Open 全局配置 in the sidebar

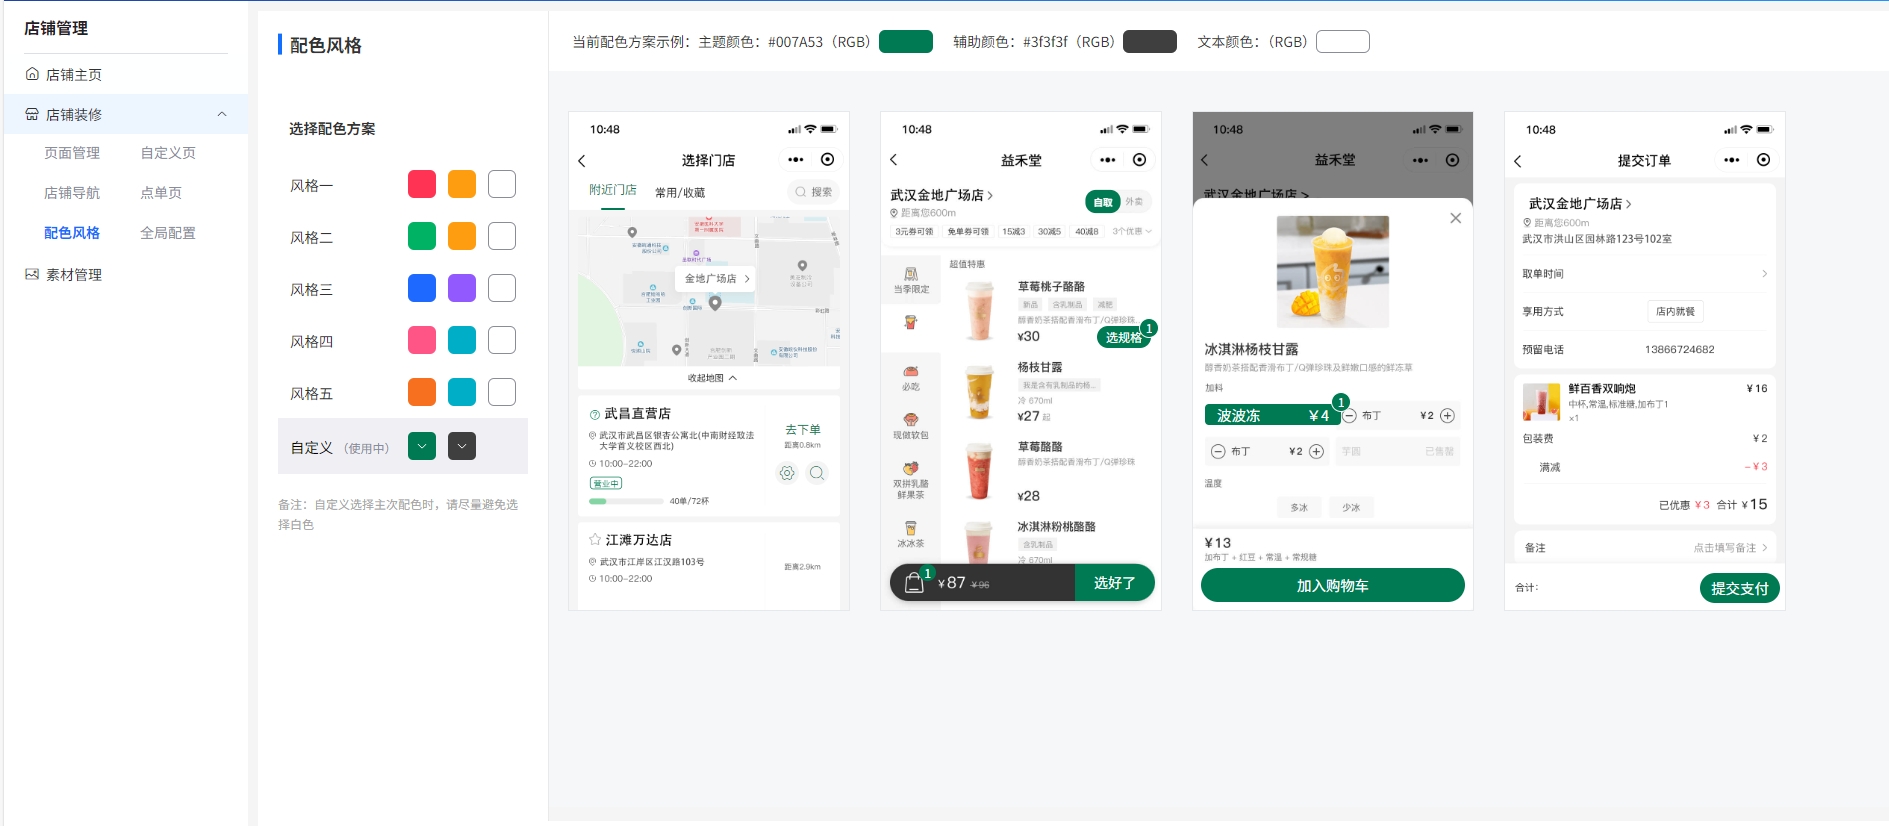168,233
